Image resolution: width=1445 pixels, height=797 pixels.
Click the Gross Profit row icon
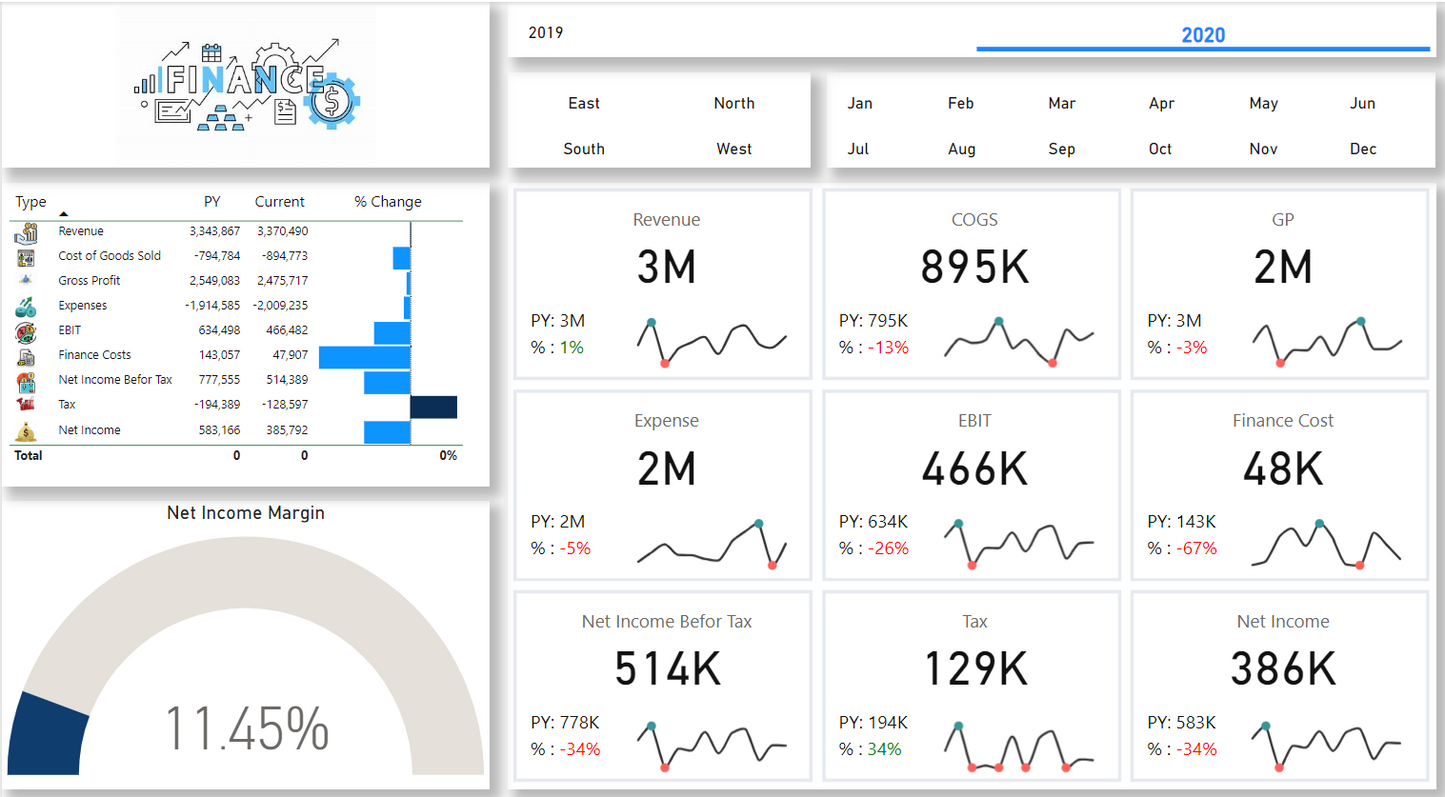tap(26, 281)
